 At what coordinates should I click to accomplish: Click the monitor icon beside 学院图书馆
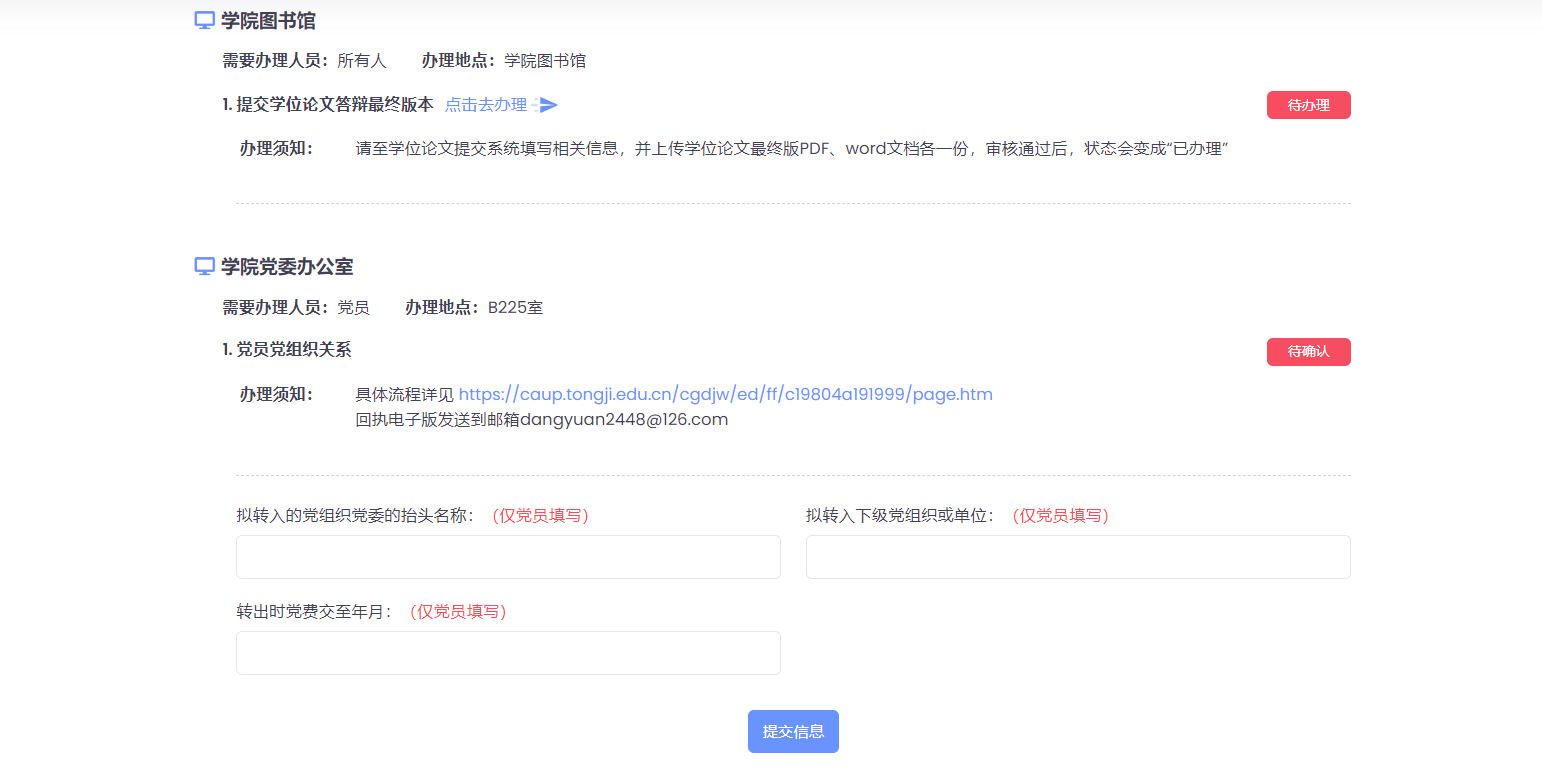204,20
